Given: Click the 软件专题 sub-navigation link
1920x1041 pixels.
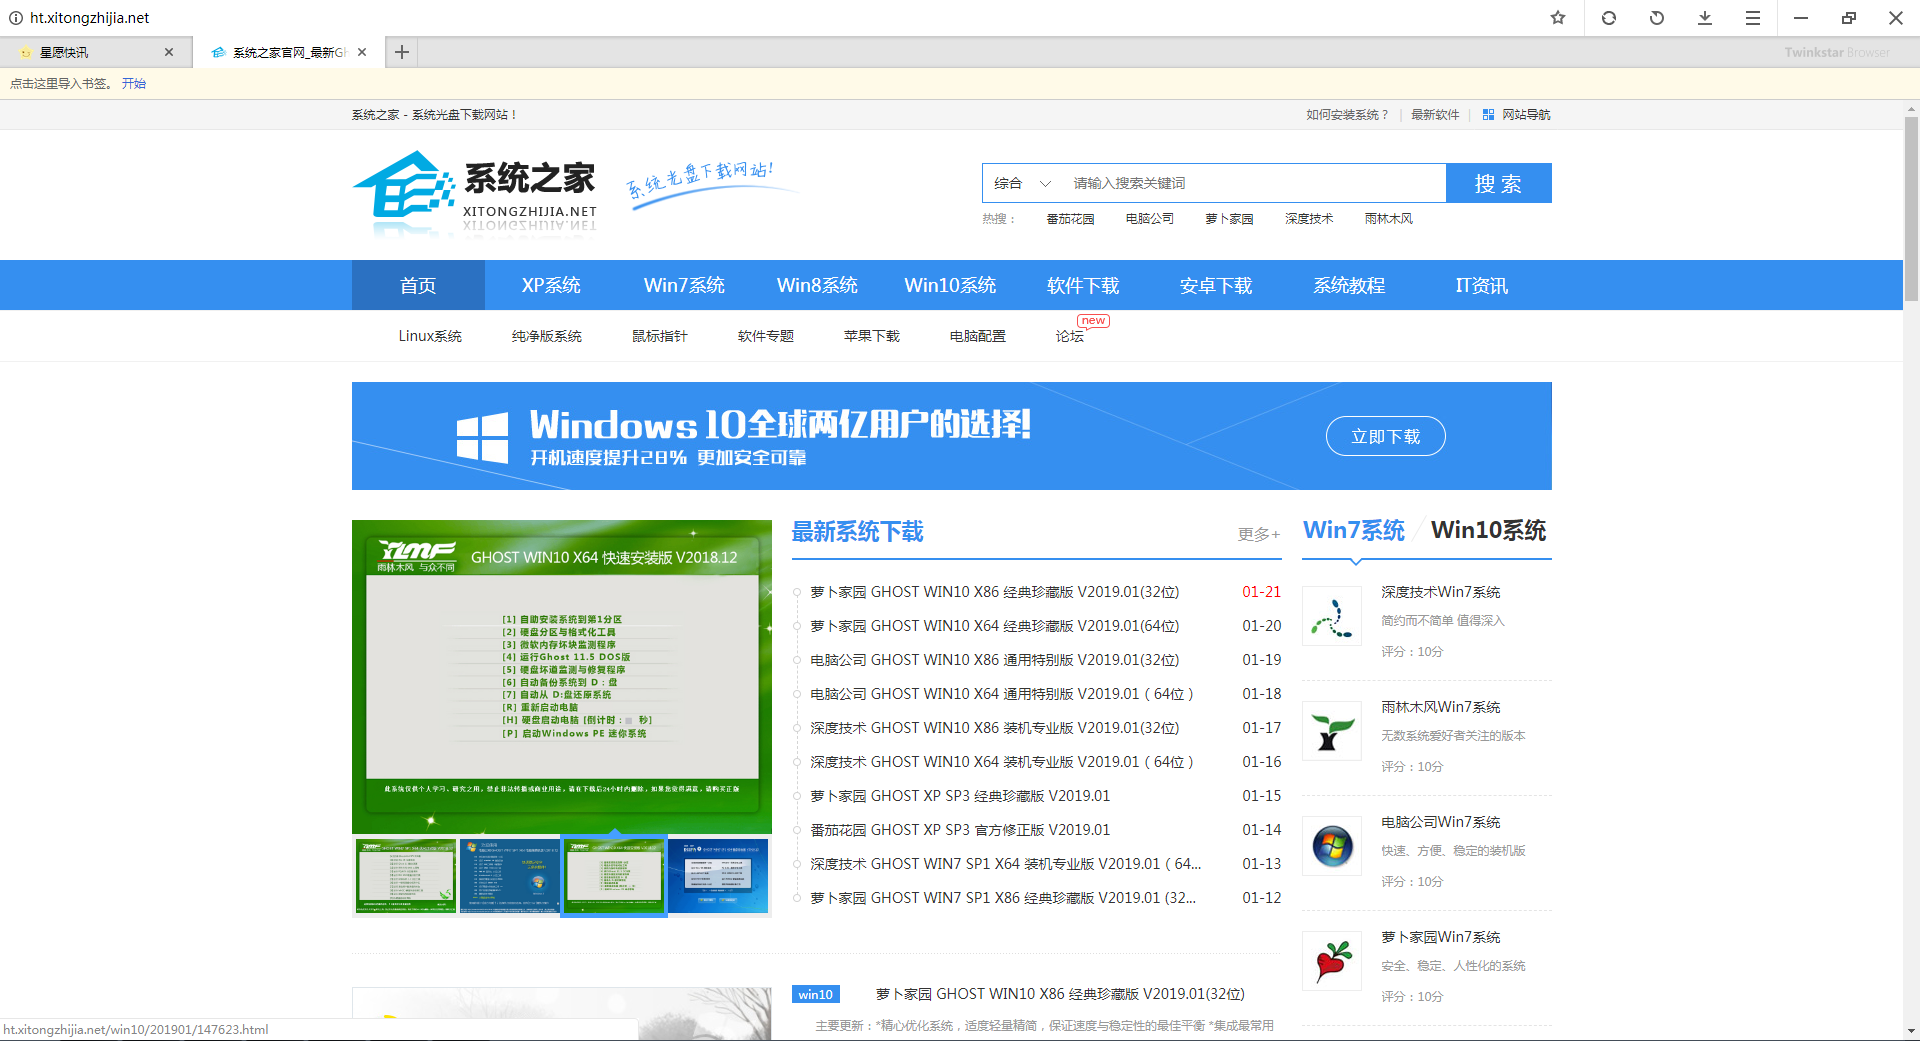Looking at the screenshot, I should pos(766,336).
